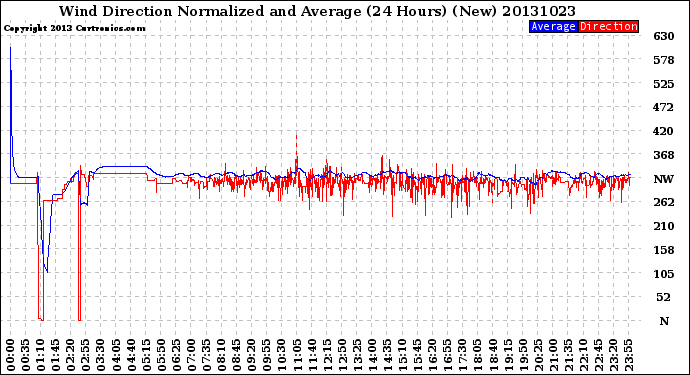
Task: Click the 21:35 time axis label
Action: point(568,355)
